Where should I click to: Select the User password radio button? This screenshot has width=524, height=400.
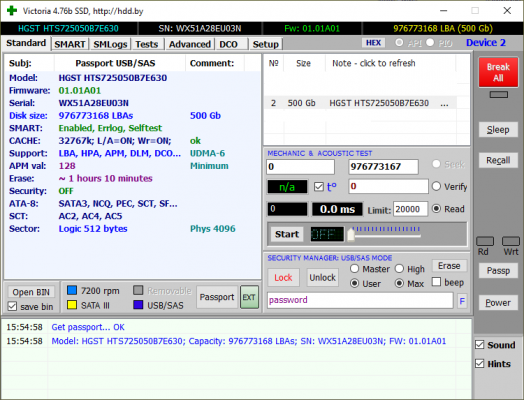coord(355,283)
